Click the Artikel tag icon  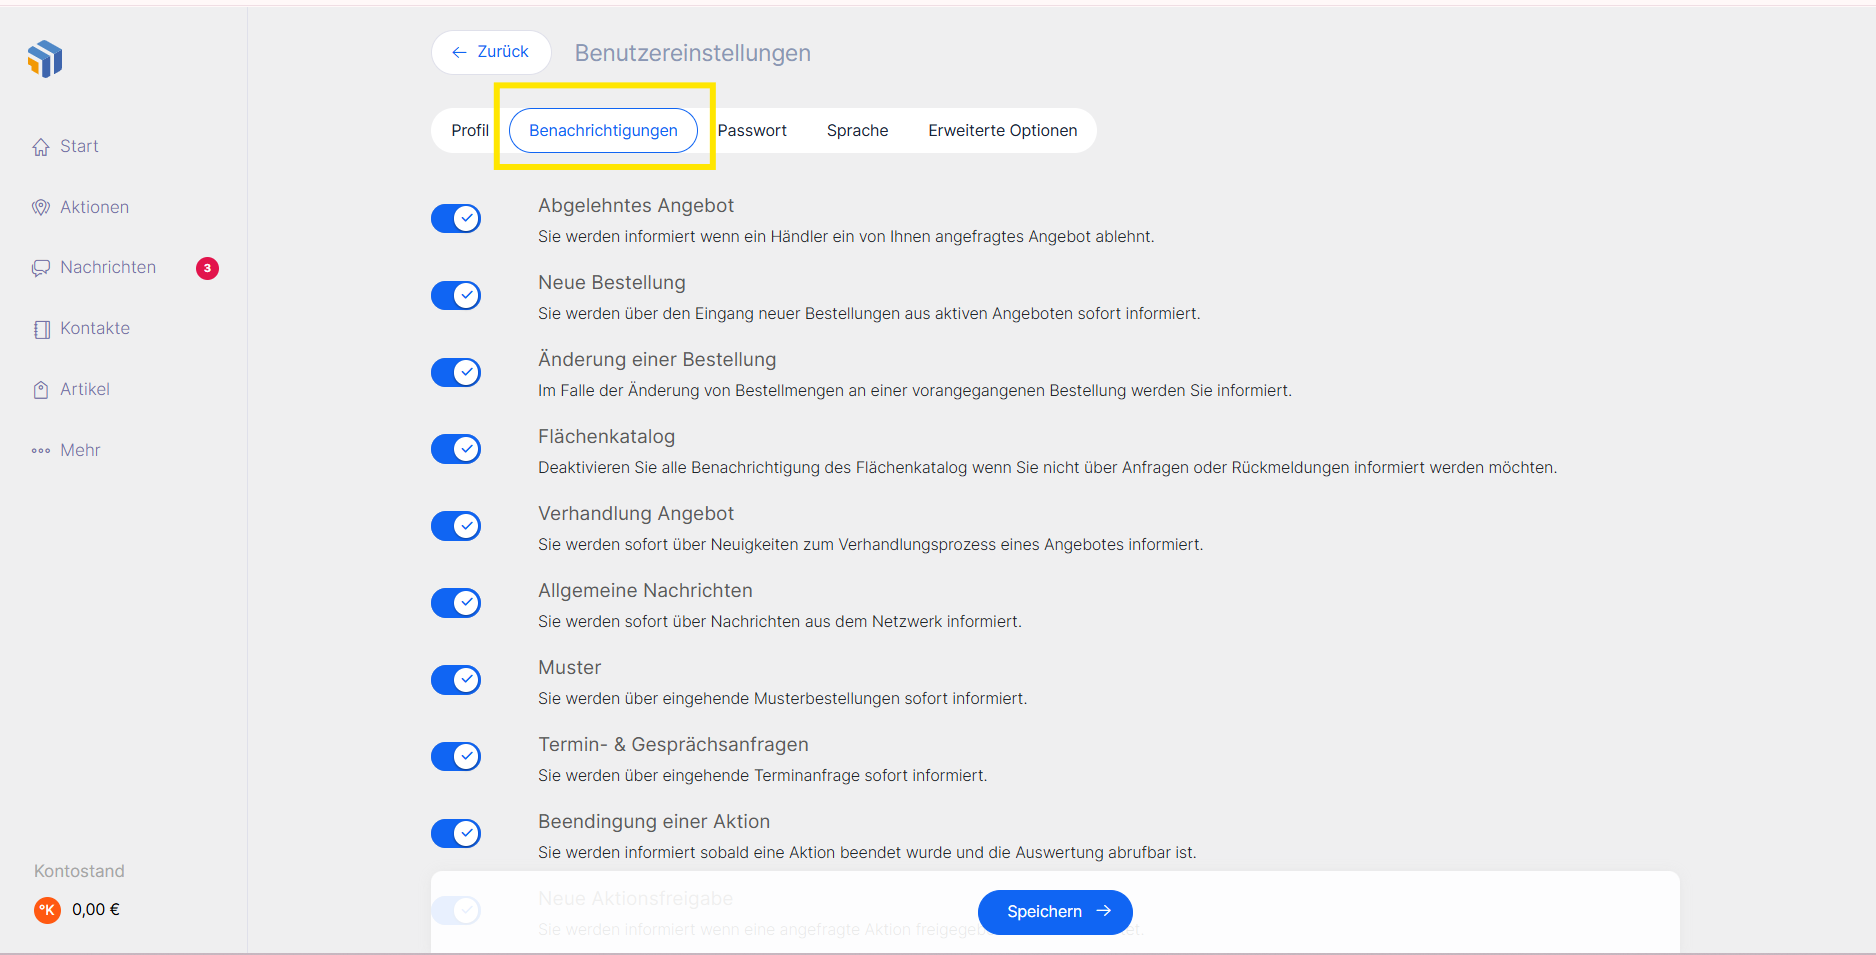(x=41, y=390)
